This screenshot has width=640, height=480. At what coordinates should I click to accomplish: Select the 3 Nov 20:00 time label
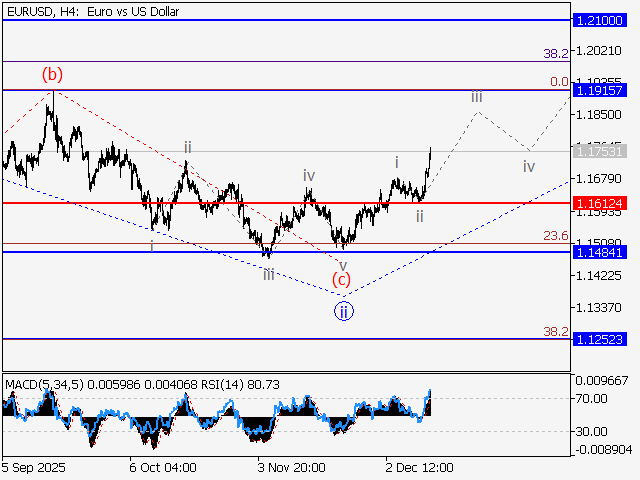pos(291,467)
